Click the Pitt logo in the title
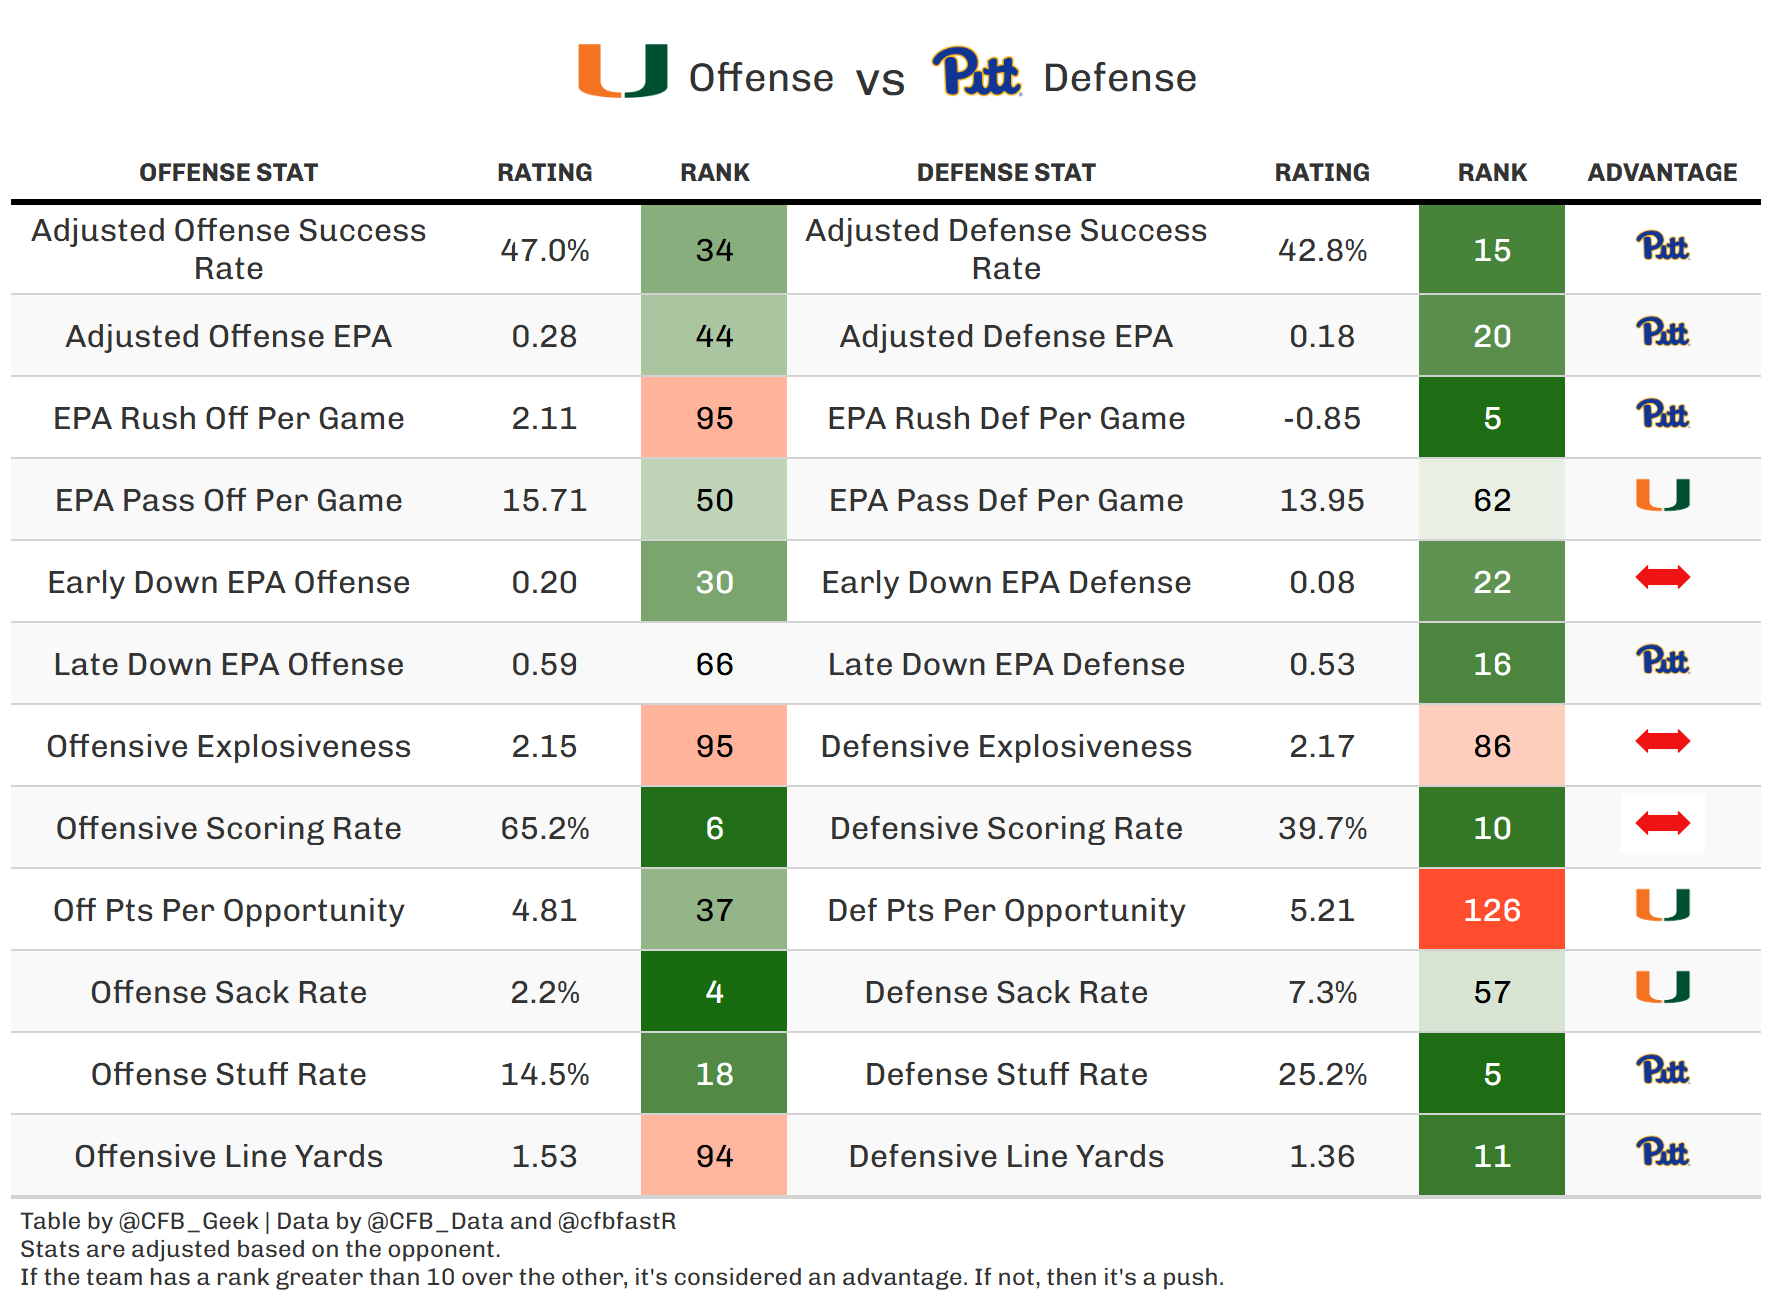 pos(976,72)
